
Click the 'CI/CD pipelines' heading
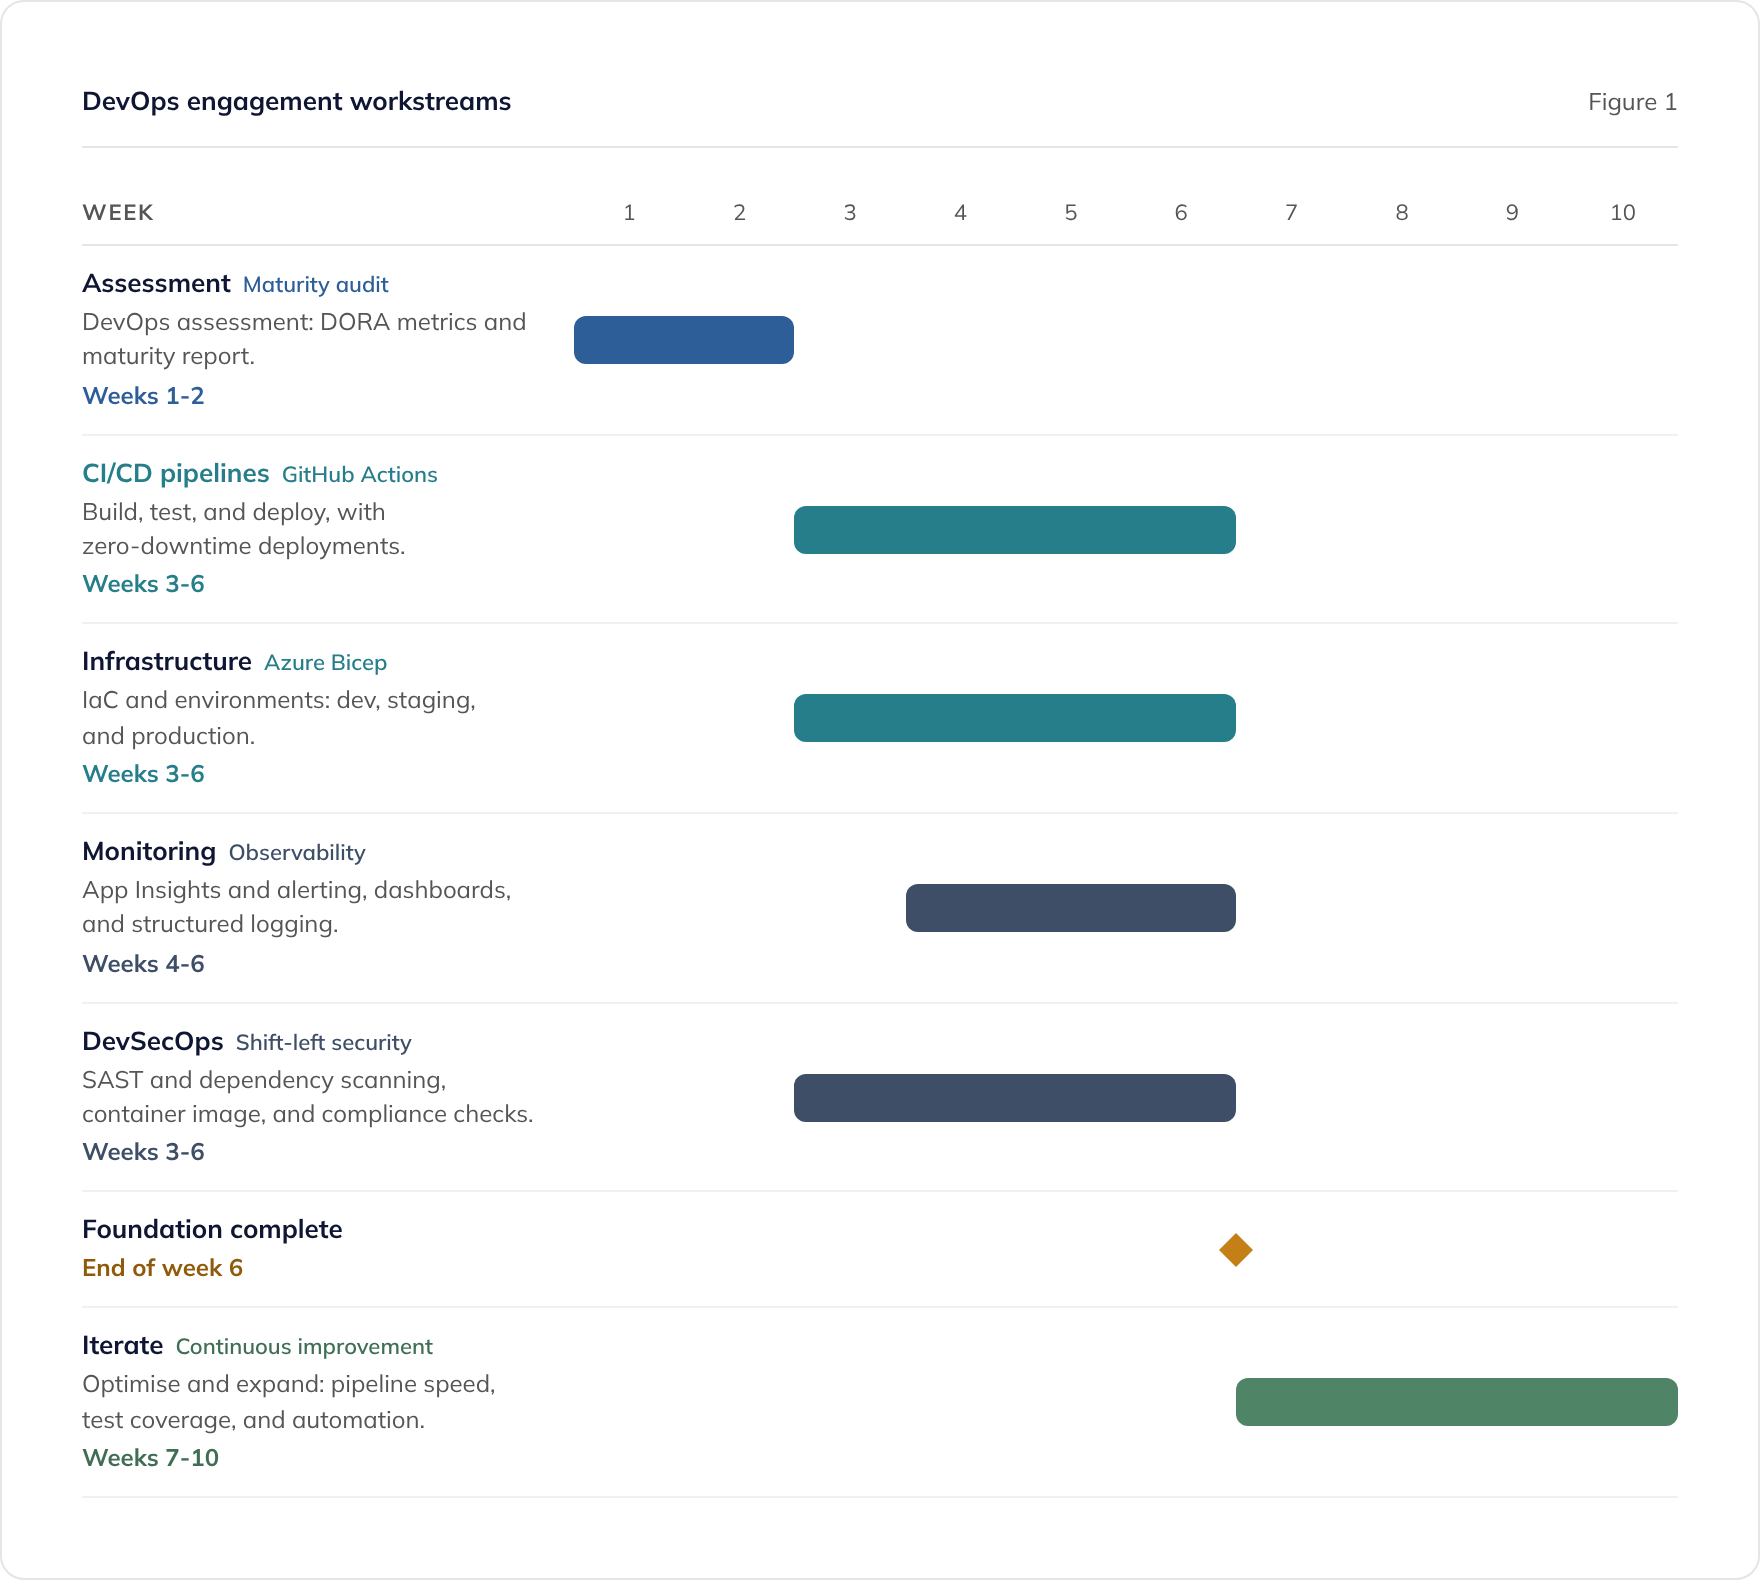coord(176,474)
